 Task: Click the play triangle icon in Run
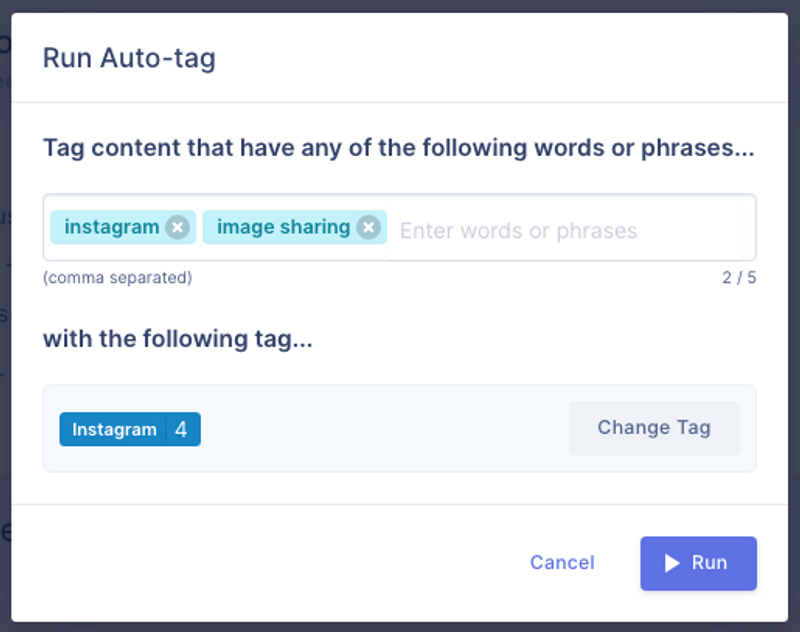click(x=672, y=563)
